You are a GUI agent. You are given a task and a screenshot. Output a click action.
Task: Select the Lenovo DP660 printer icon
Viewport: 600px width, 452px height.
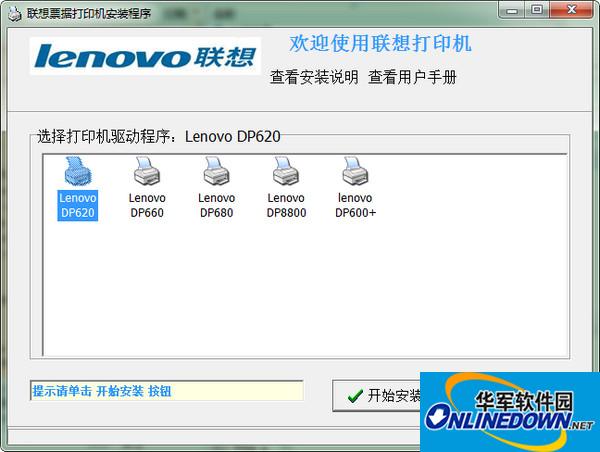[147, 171]
